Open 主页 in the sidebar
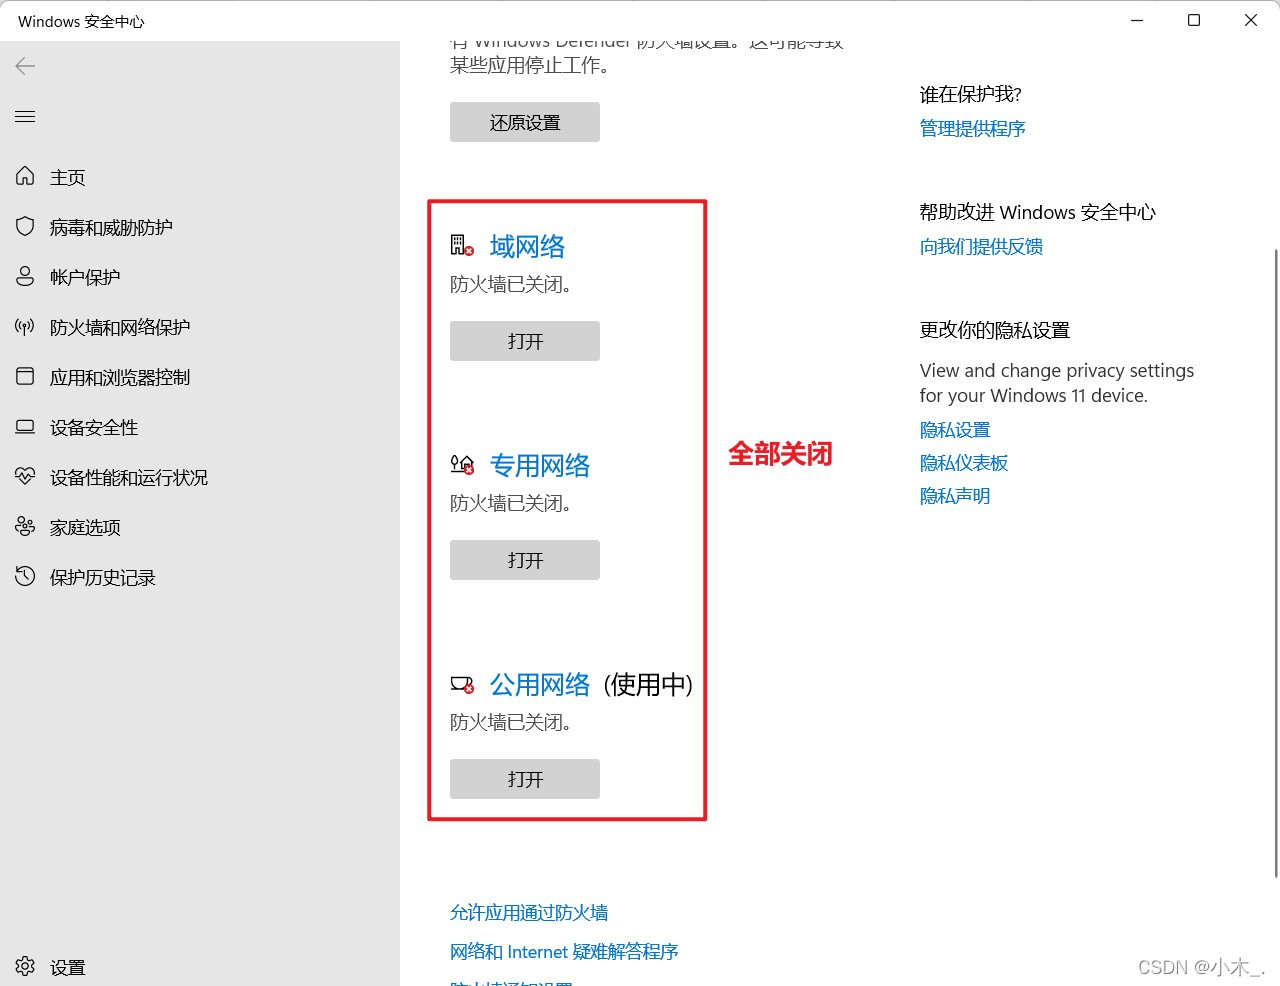The image size is (1280, 986). click(x=68, y=177)
